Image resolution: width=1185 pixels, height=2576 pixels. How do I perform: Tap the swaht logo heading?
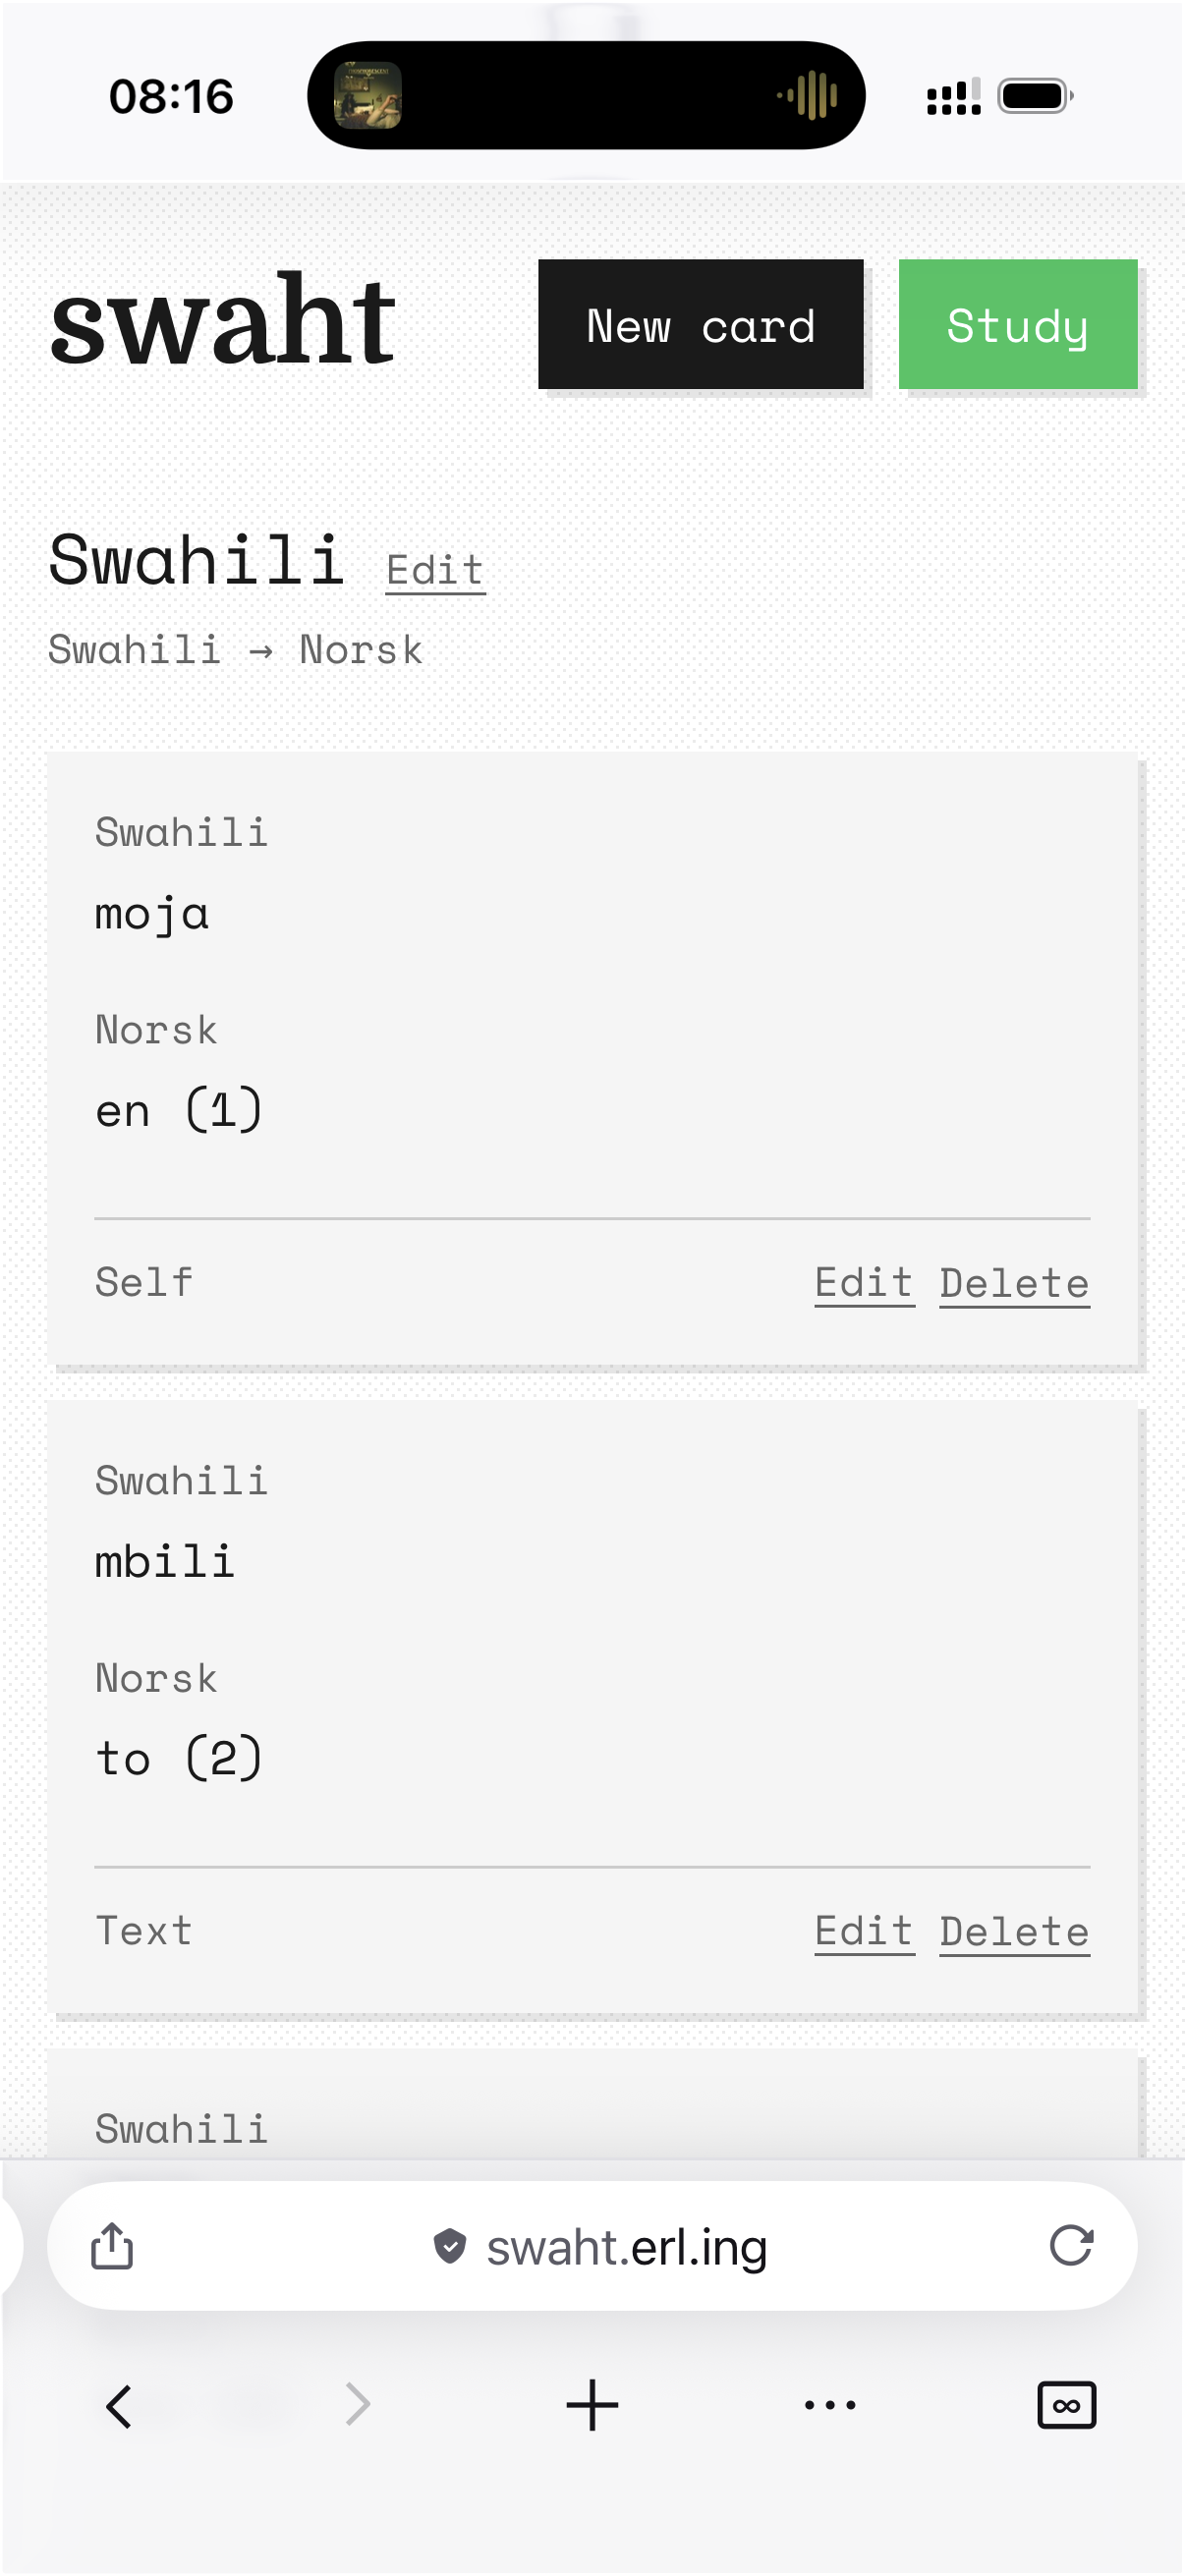pos(223,322)
